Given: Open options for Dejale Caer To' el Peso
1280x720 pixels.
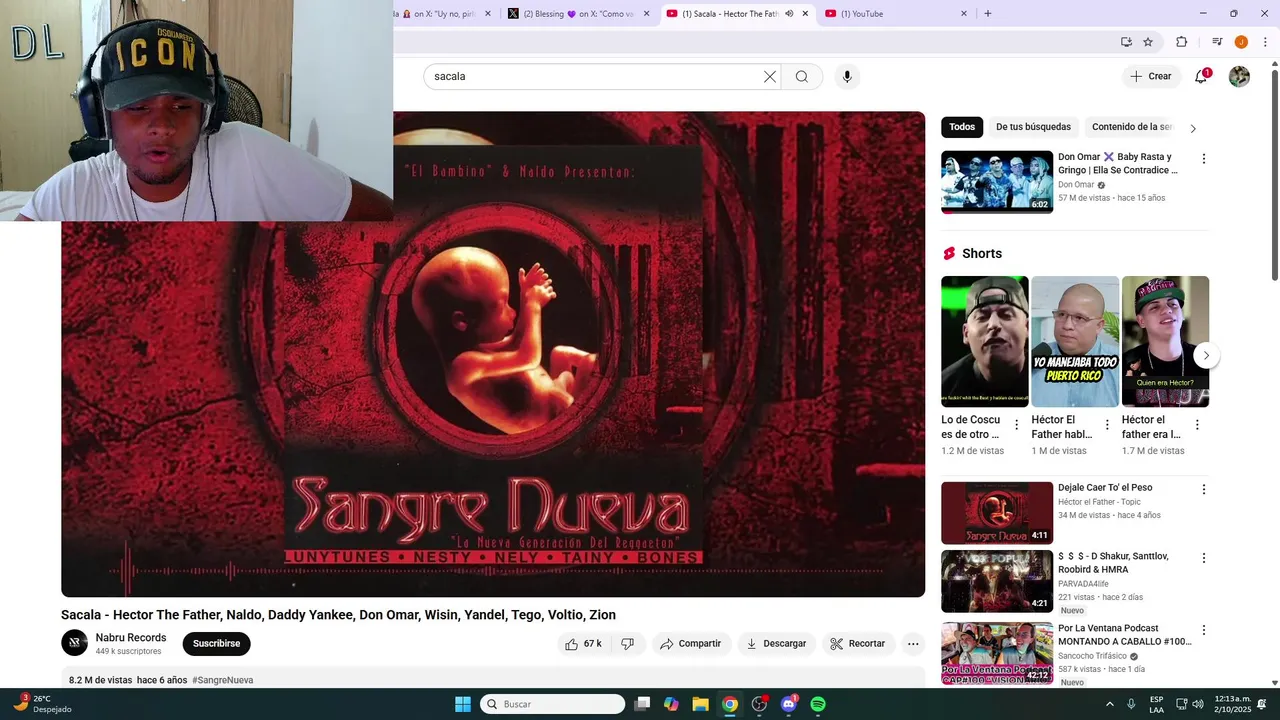Looking at the screenshot, I should [1204, 490].
